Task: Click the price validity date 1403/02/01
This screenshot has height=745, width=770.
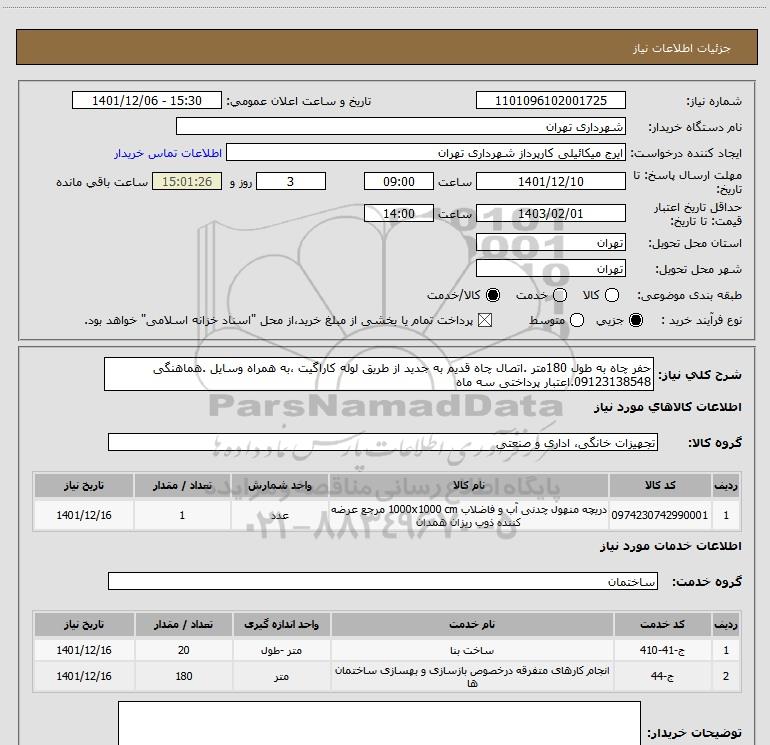Action: [550, 213]
